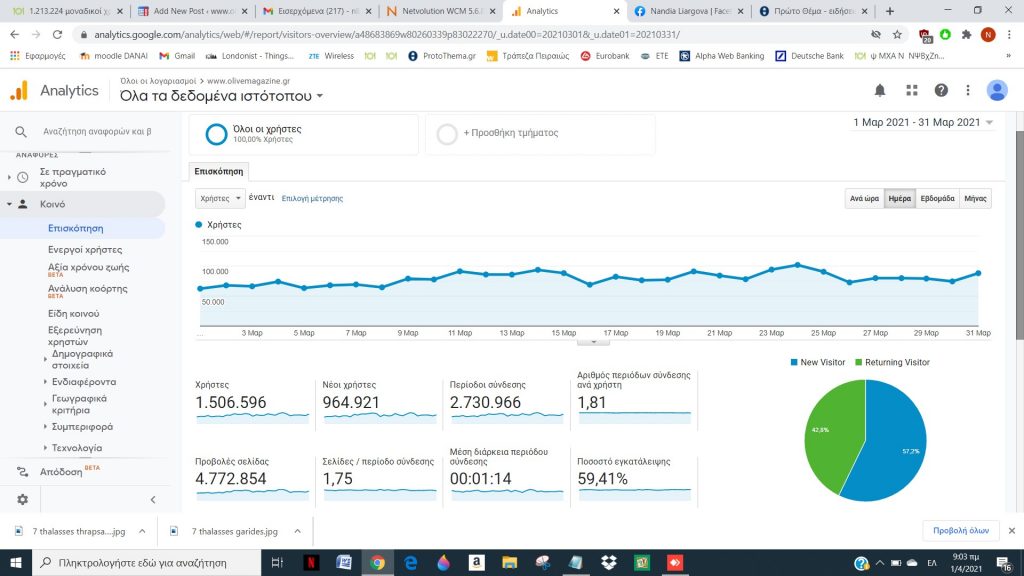Click the search reports magnifier icon
The image size is (1024, 576).
21,132
